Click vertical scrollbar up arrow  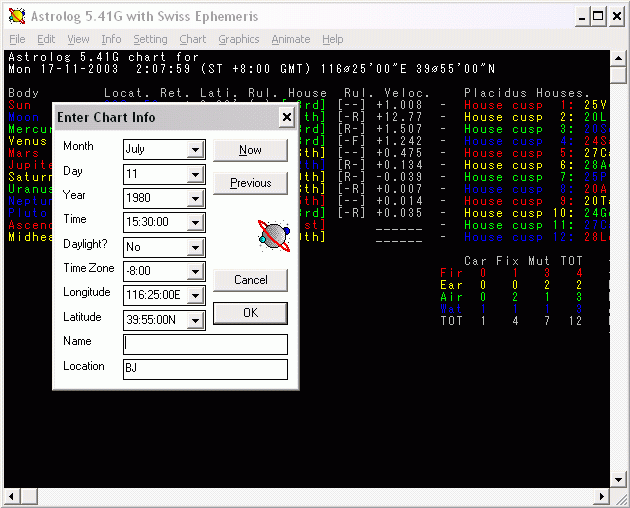pos(618,59)
